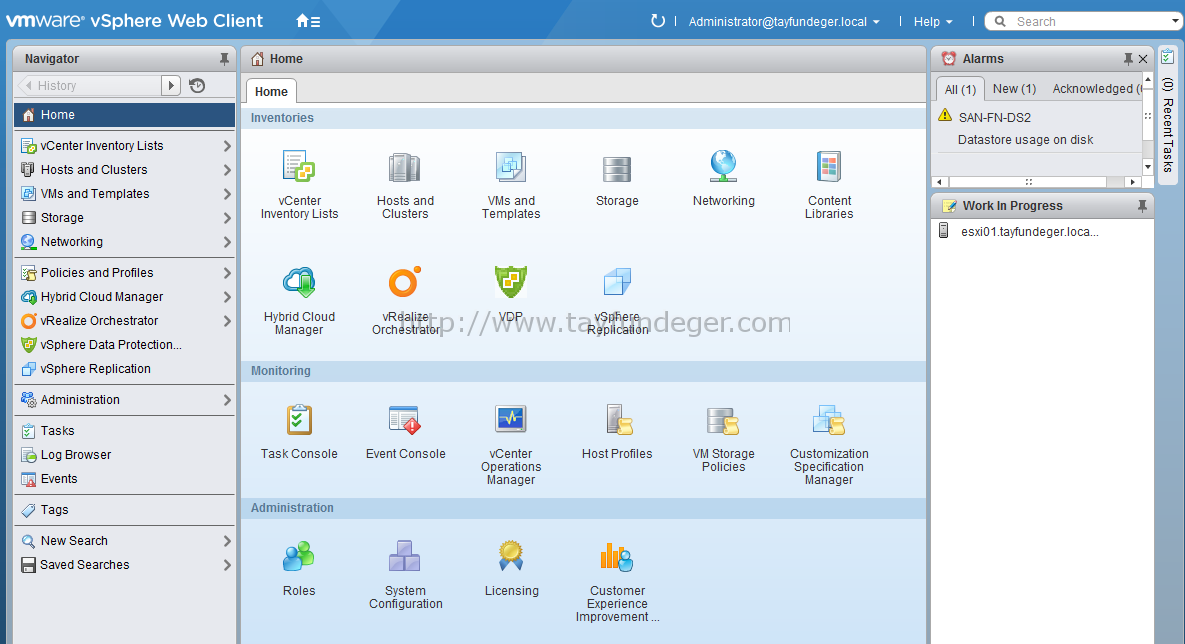The width and height of the screenshot is (1185, 644).
Task: Open the vSphere Replication icon in Home panel
Action: point(617,282)
